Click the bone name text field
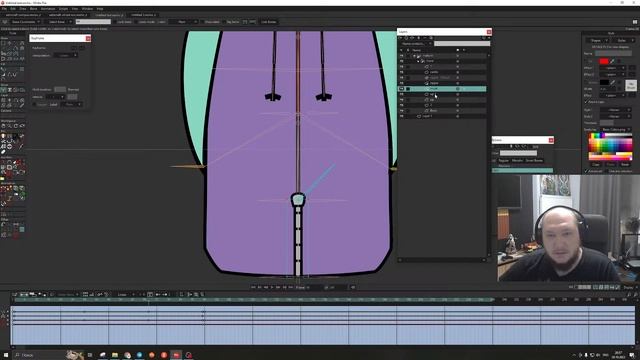This screenshot has height=360, width=640. (93, 22)
